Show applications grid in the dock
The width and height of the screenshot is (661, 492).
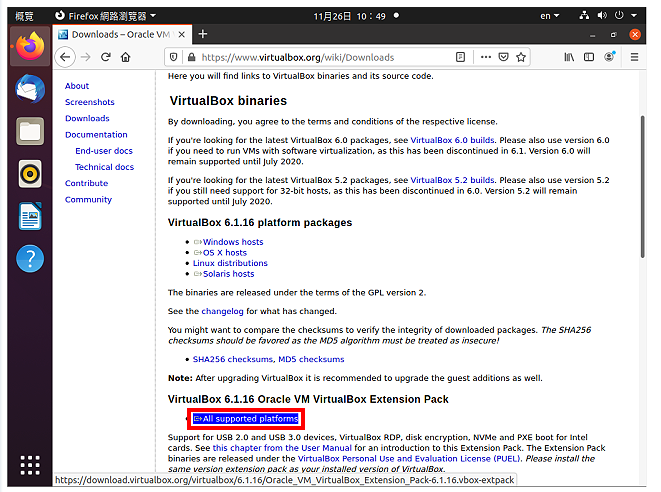pos(30,465)
